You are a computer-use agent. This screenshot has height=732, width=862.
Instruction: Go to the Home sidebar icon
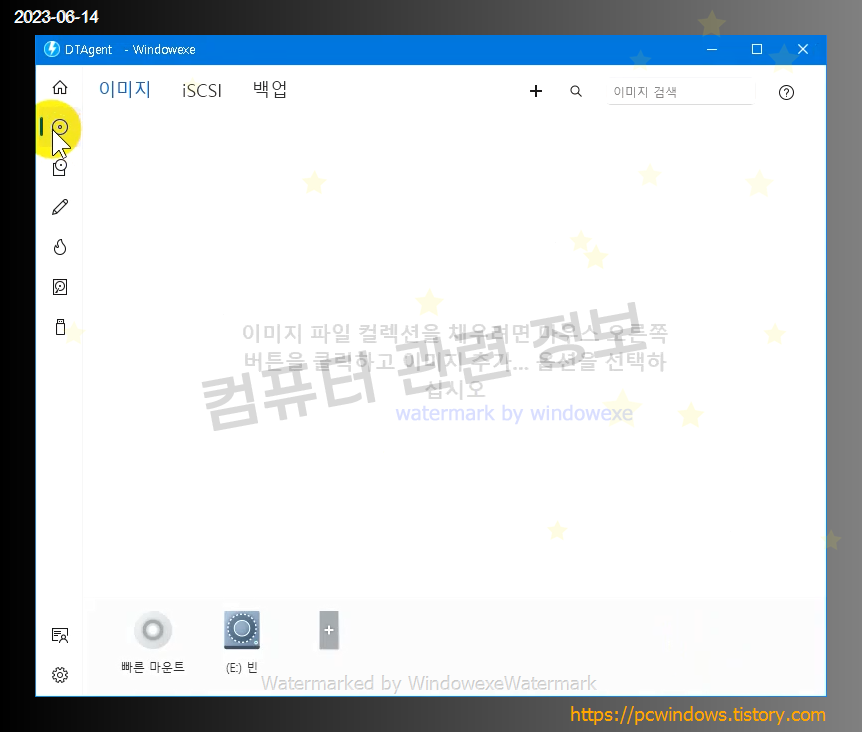click(60, 87)
